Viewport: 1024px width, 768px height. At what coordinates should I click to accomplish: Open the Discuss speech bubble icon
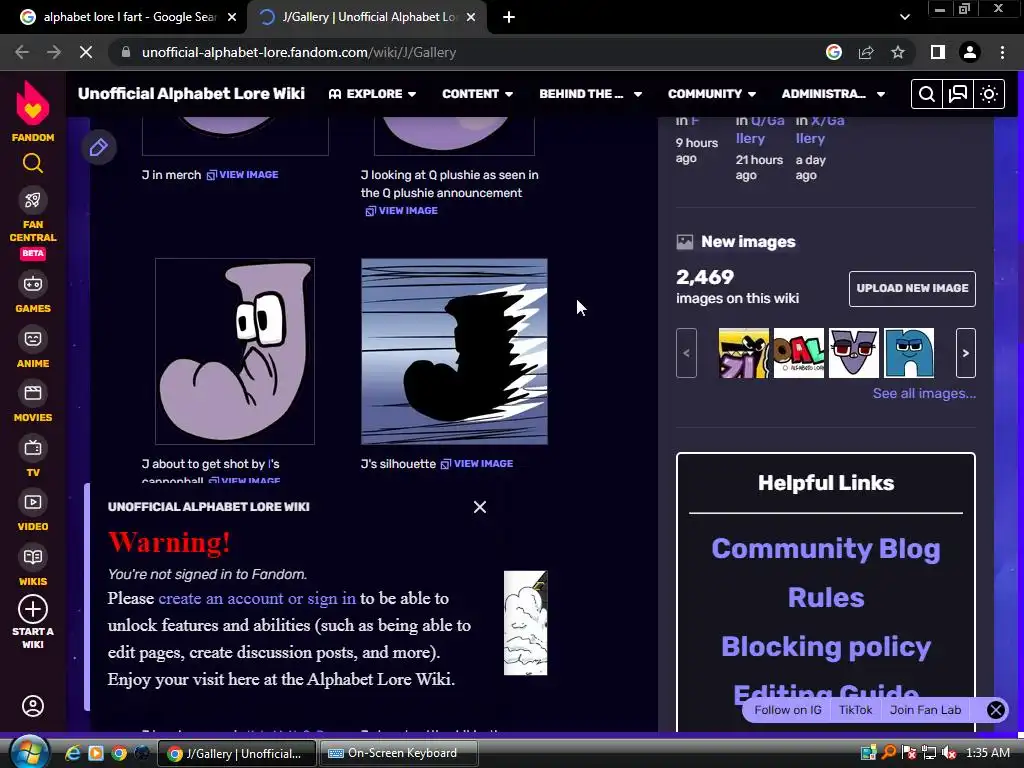pyautogui.click(x=957, y=94)
